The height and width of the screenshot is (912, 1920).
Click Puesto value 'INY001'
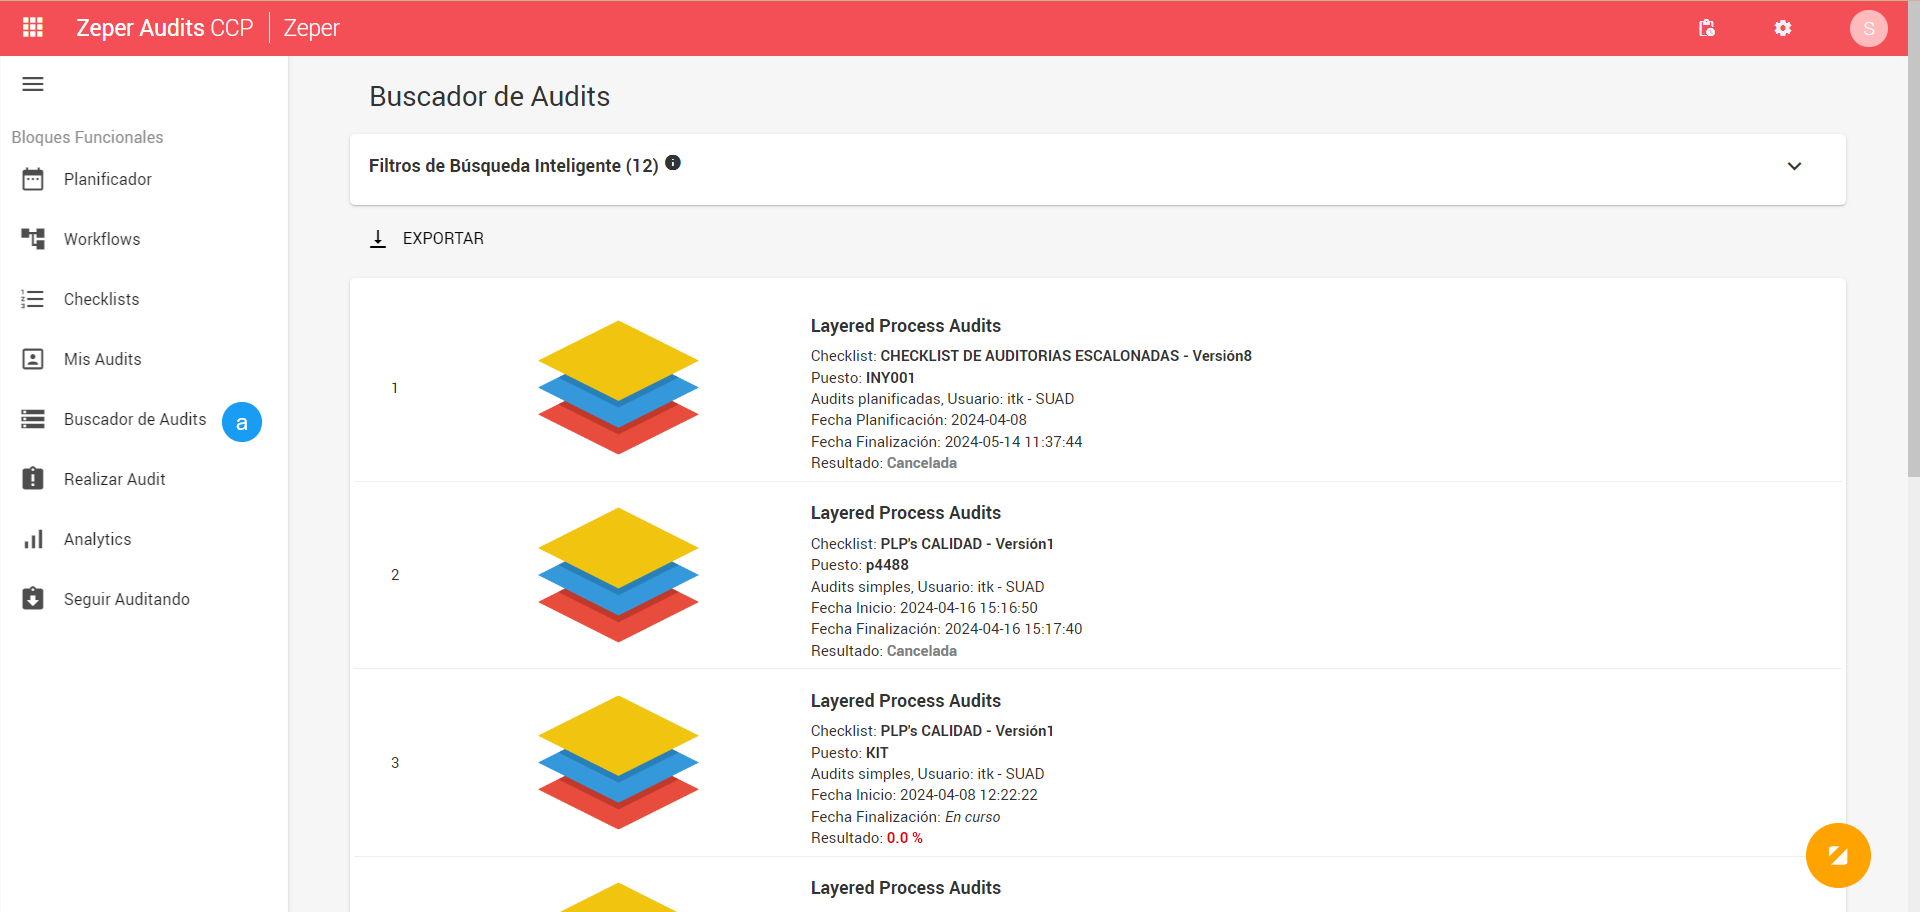click(x=890, y=378)
